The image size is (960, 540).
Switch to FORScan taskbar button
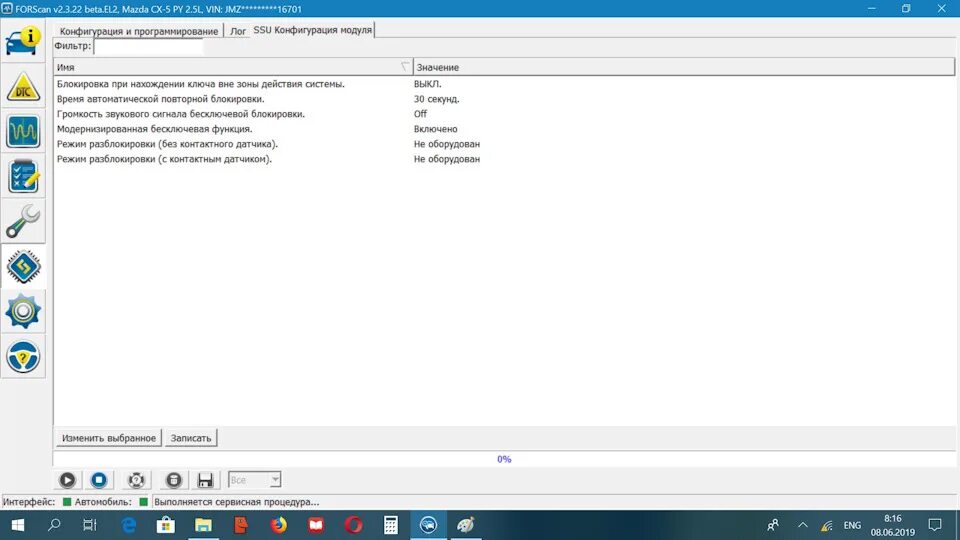[428, 525]
